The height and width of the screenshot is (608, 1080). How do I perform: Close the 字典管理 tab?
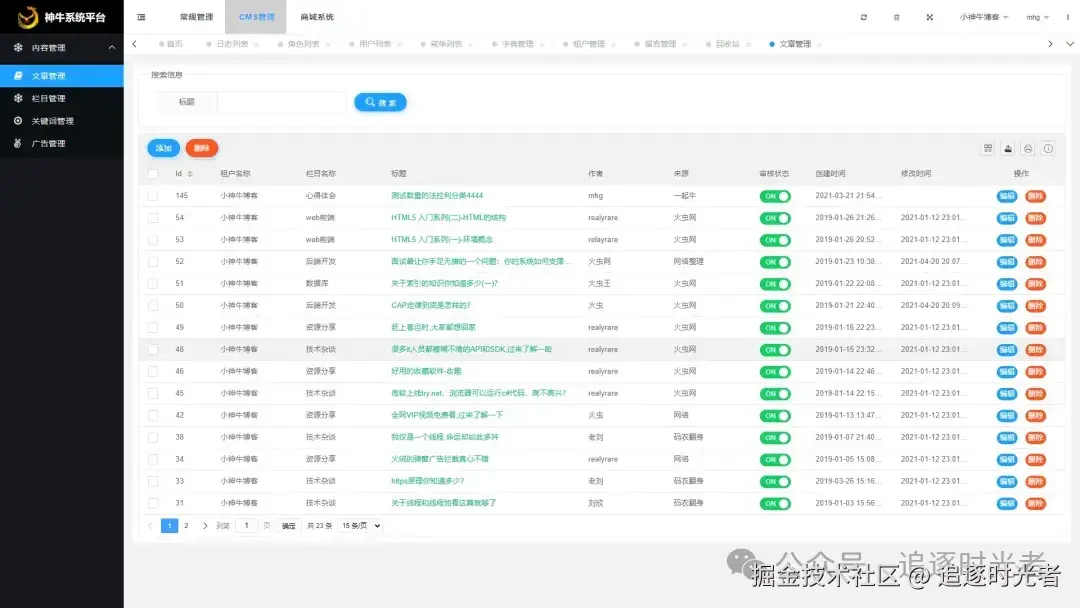click(x=542, y=45)
